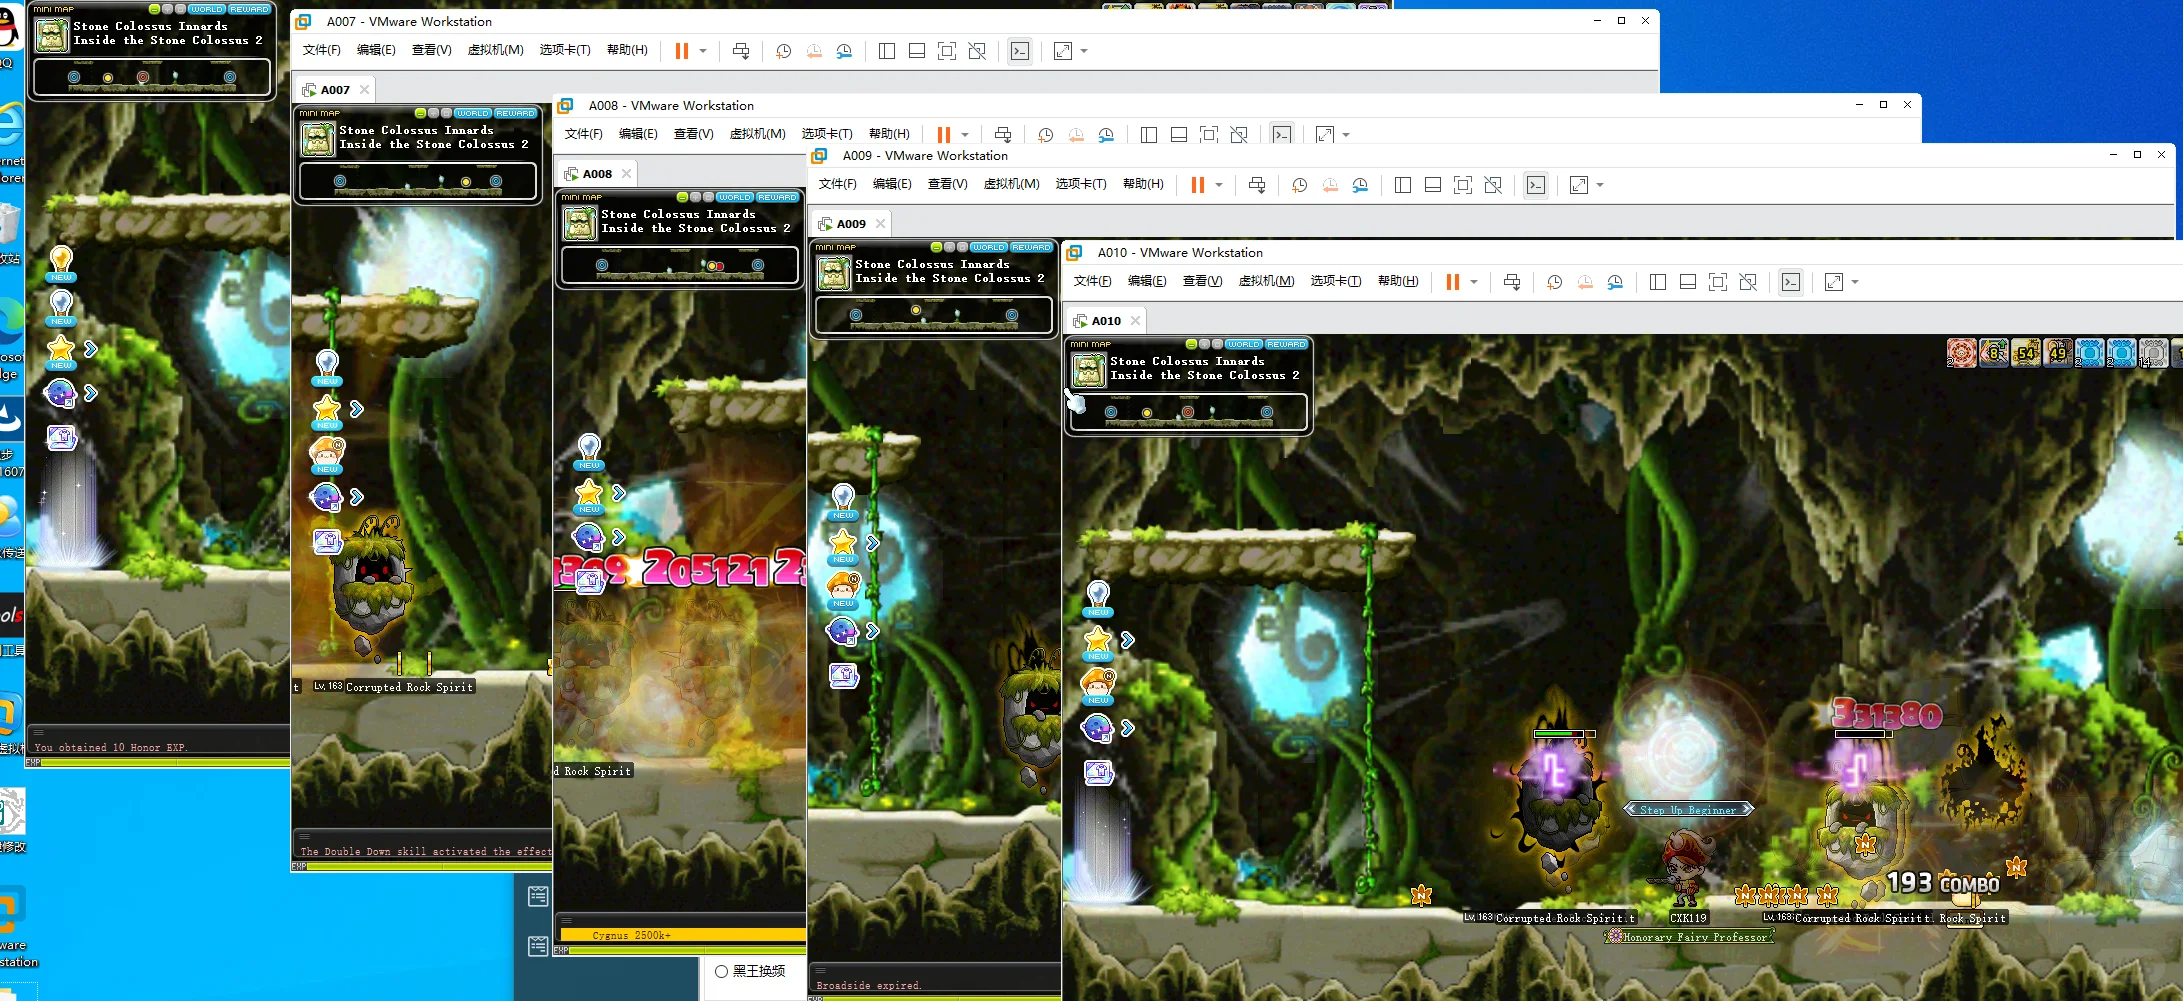
Task: Click REWARD button on A008 mini map
Action: tap(778, 198)
